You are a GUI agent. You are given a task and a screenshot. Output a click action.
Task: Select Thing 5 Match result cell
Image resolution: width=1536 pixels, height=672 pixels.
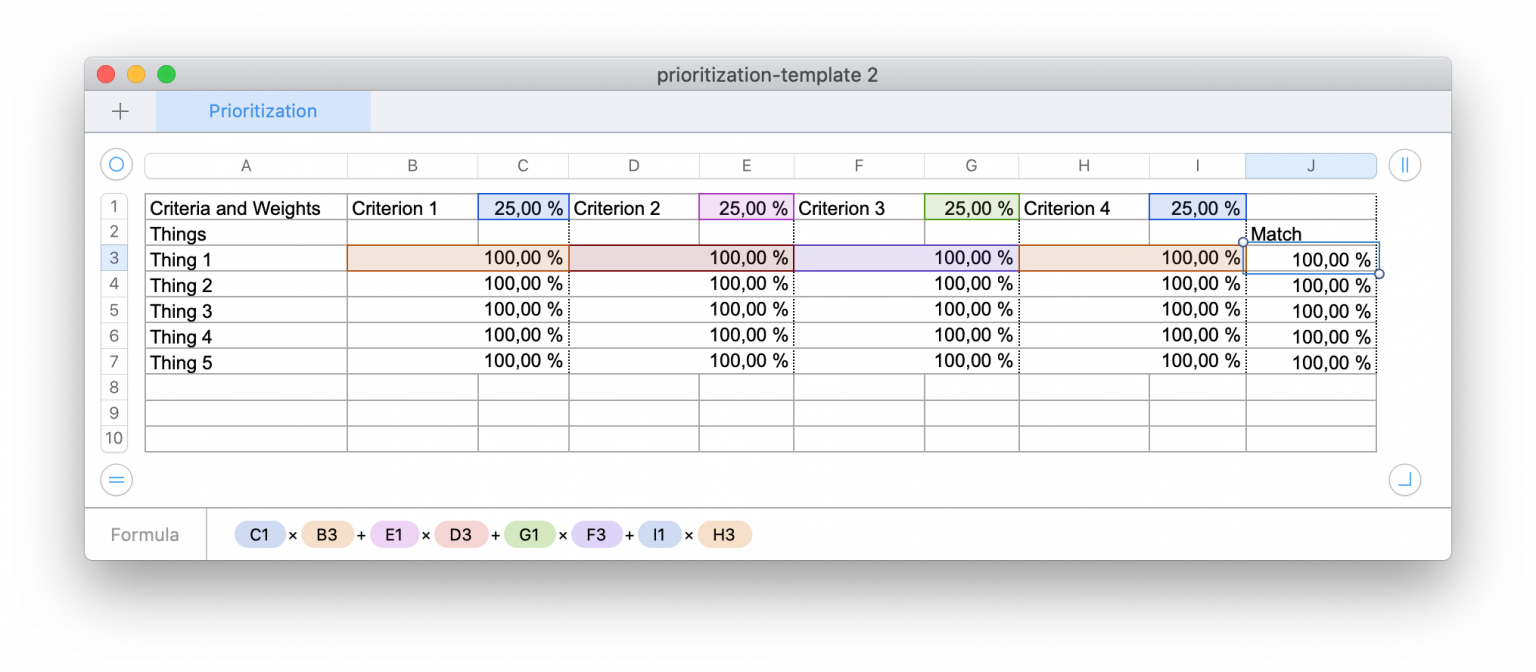click(1311, 361)
